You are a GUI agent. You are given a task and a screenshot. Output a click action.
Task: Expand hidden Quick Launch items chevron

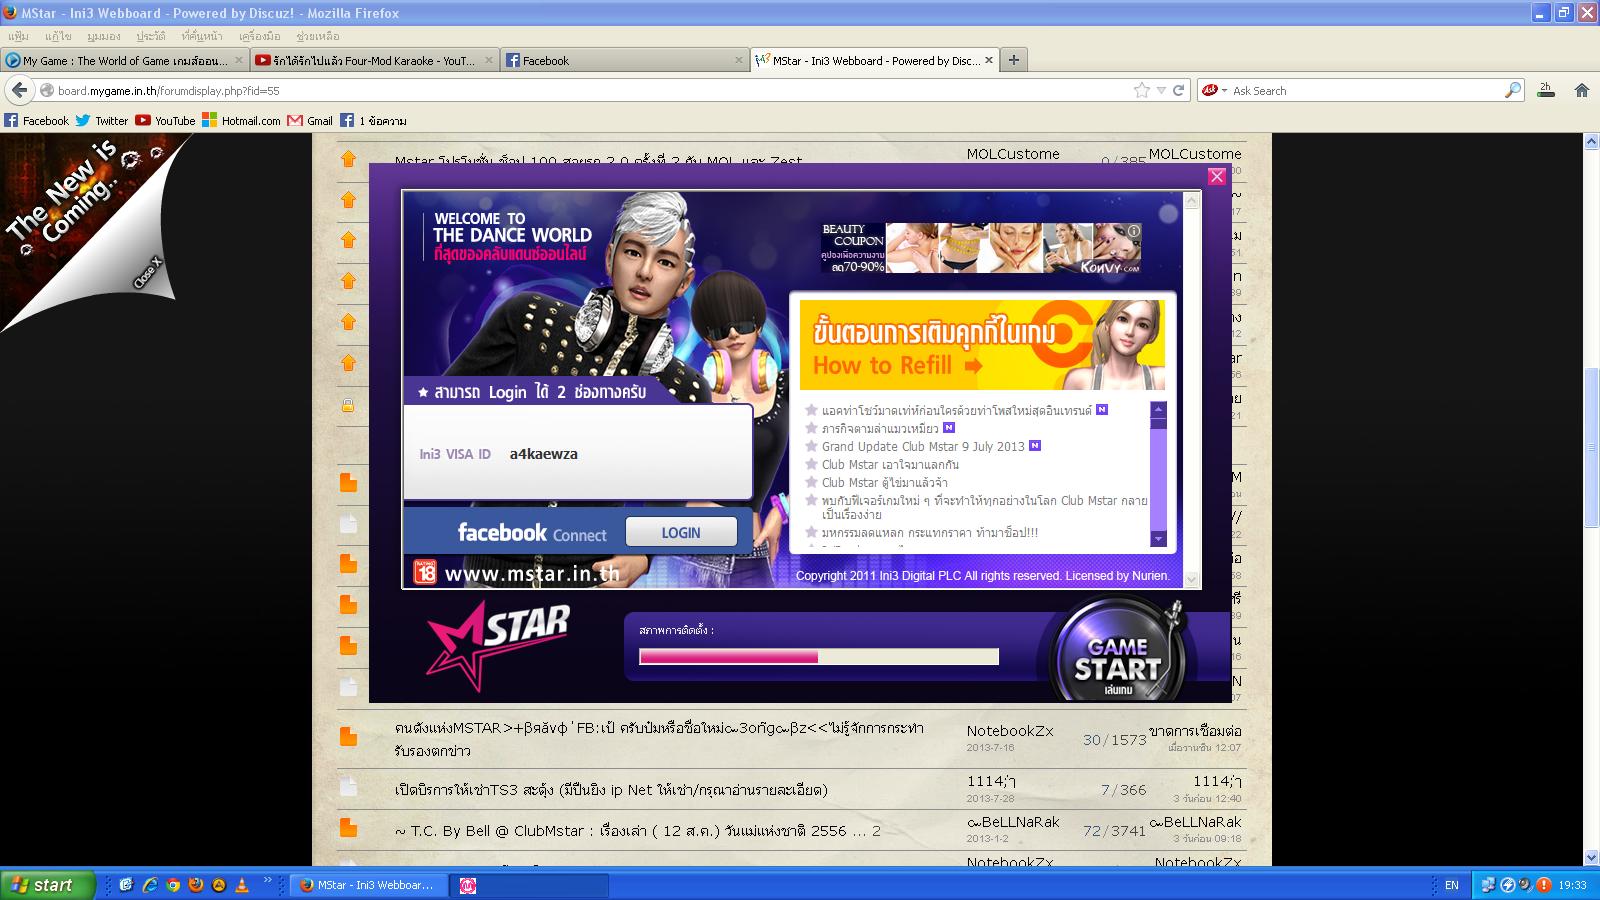(268, 881)
